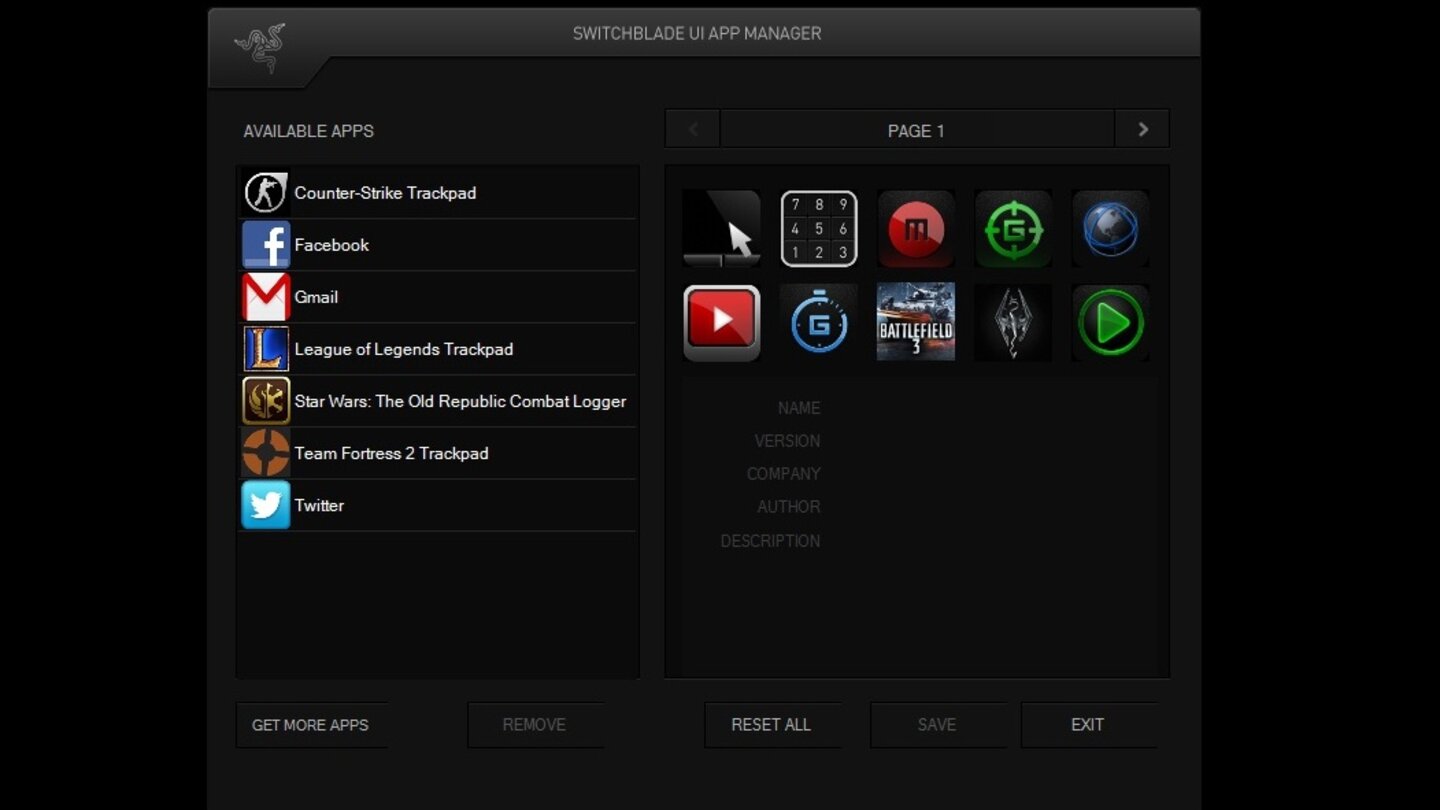This screenshot has width=1440, height=810.
Task: Click the Facebook logo icon
Action: (266, 245)
